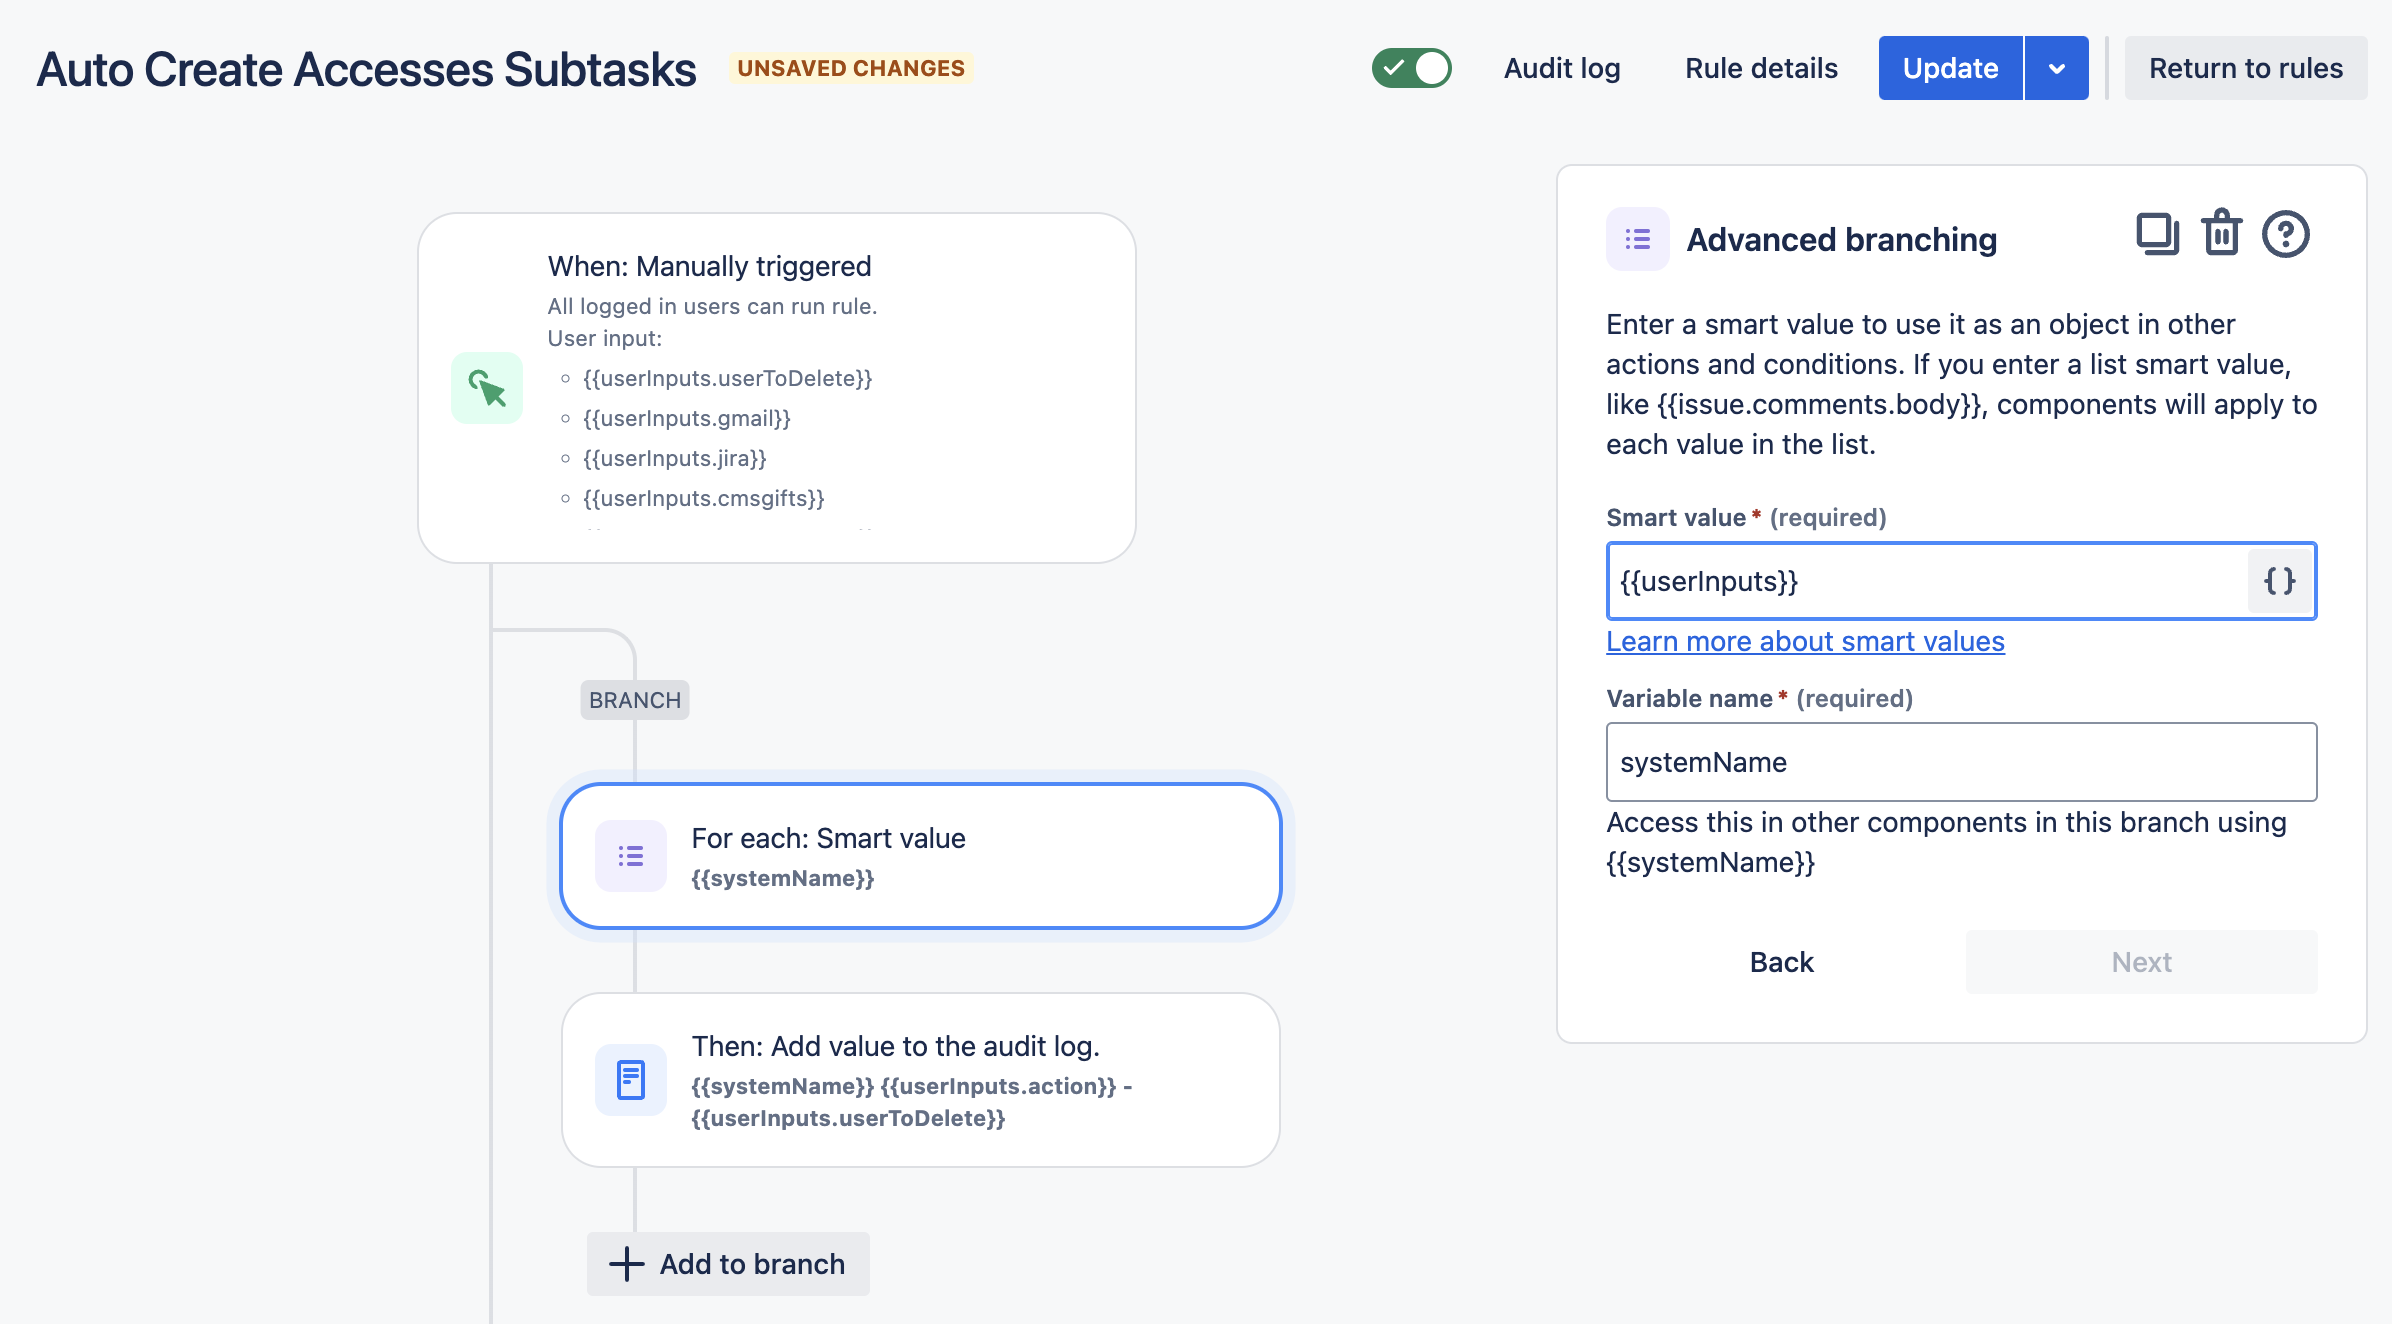Click {{userInputs.userToDelete}} in the trigger card

pos(728,378)
